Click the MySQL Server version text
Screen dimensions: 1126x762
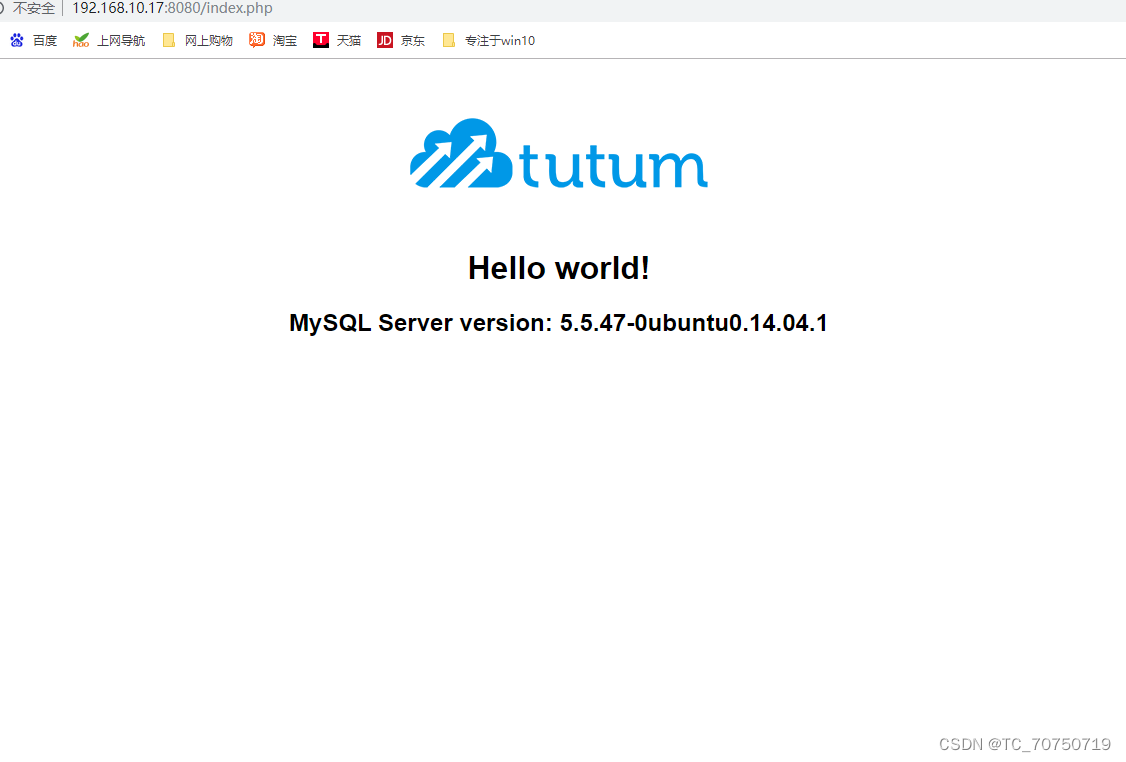pyautogui.click(x=558, y=322)
